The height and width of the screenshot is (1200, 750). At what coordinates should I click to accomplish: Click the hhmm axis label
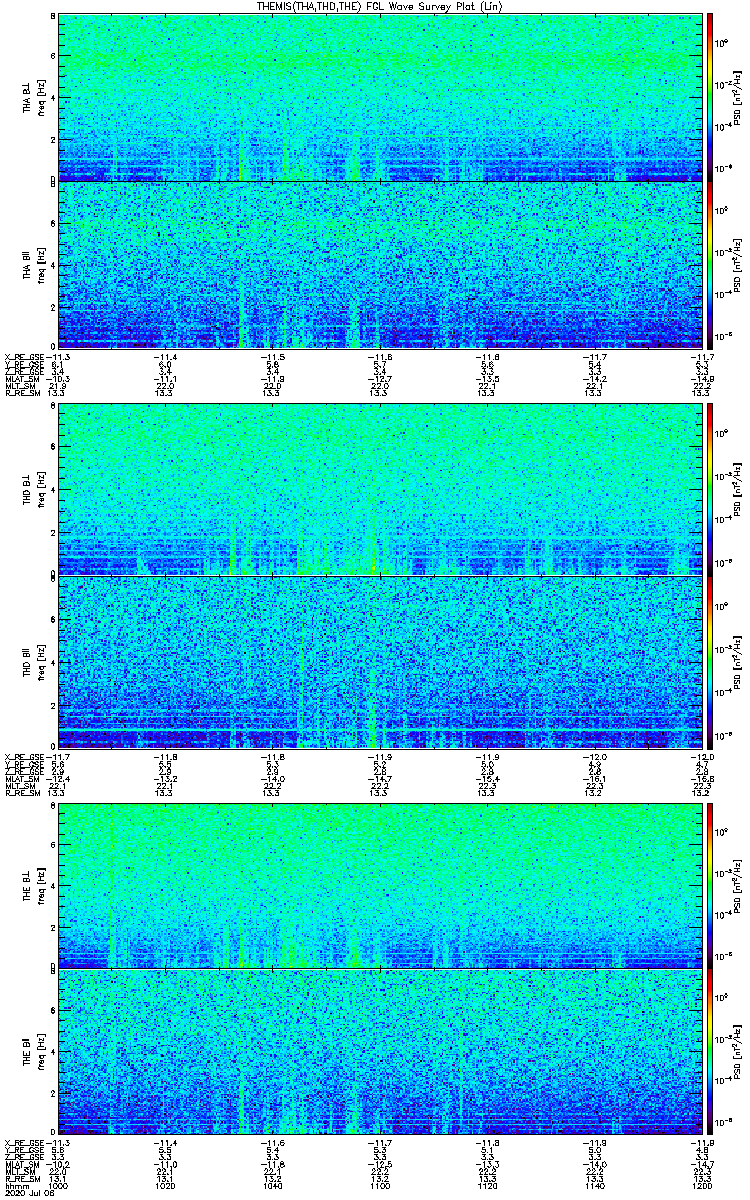point(15,1186)
